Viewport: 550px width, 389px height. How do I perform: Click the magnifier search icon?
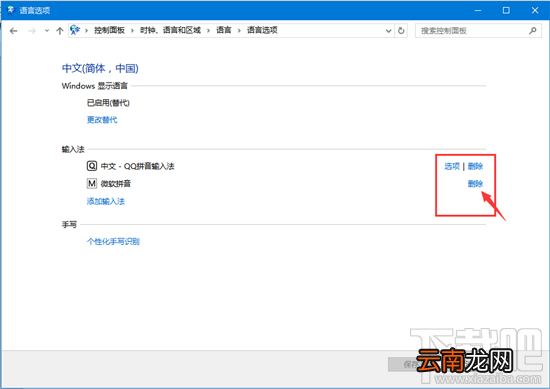[533, 31]
